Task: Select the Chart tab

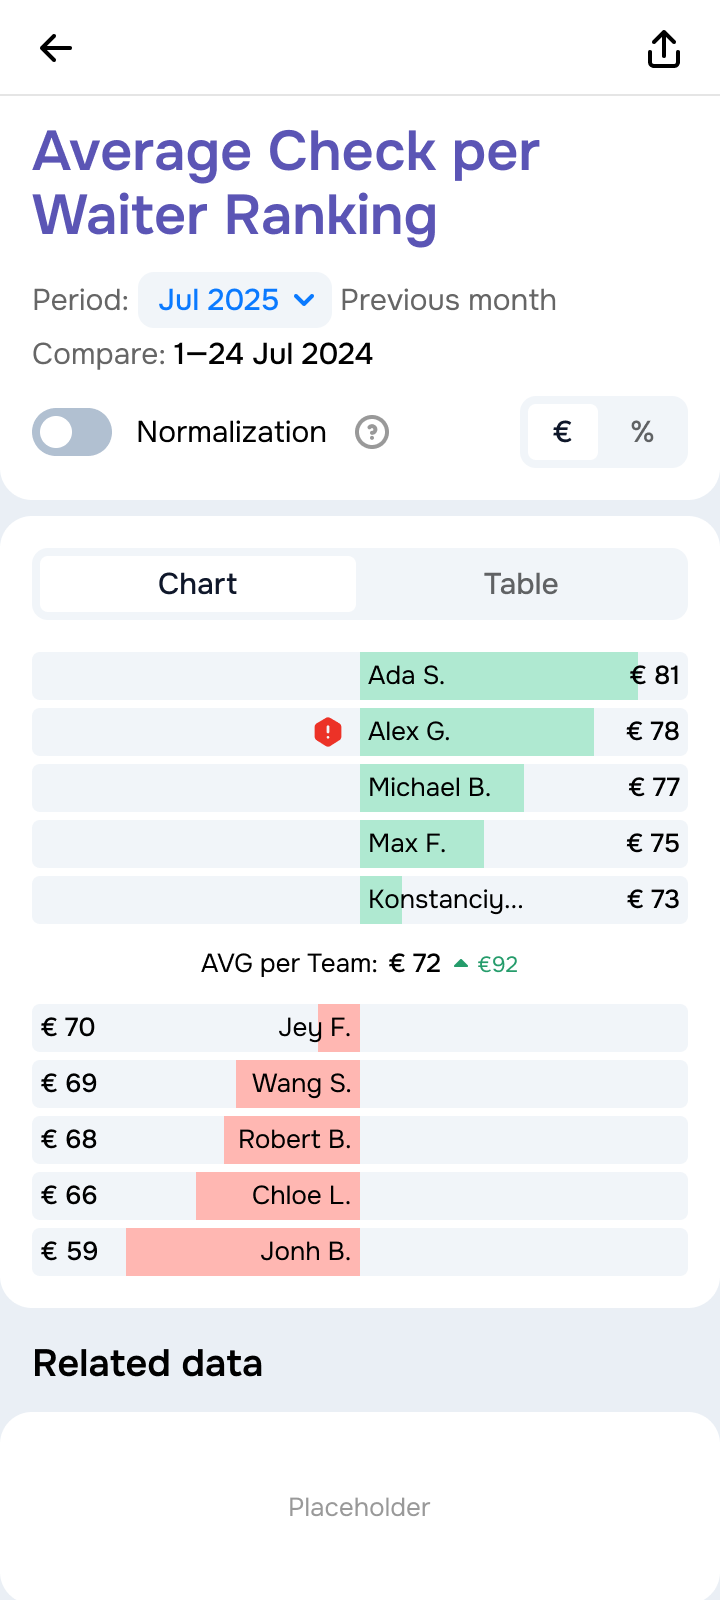Action: pyautogui.click(x=198, y=584)
